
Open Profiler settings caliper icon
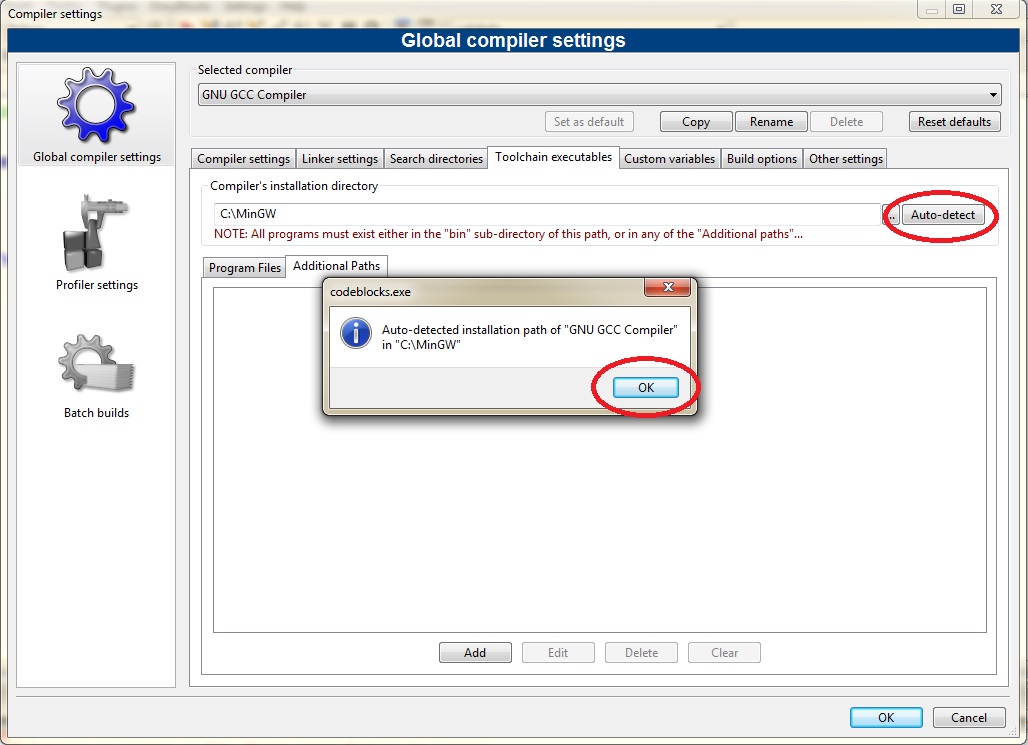(95, 233)
